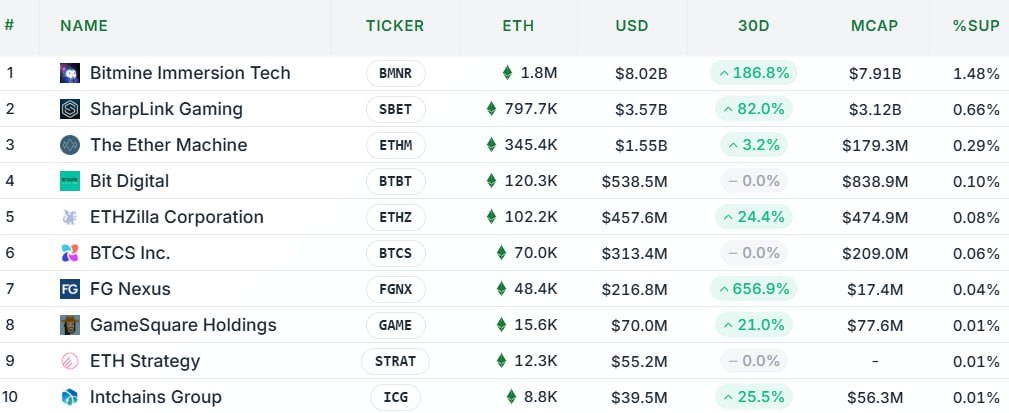Click the SharpLink Gaming logo icon

[x=70, y=109]
